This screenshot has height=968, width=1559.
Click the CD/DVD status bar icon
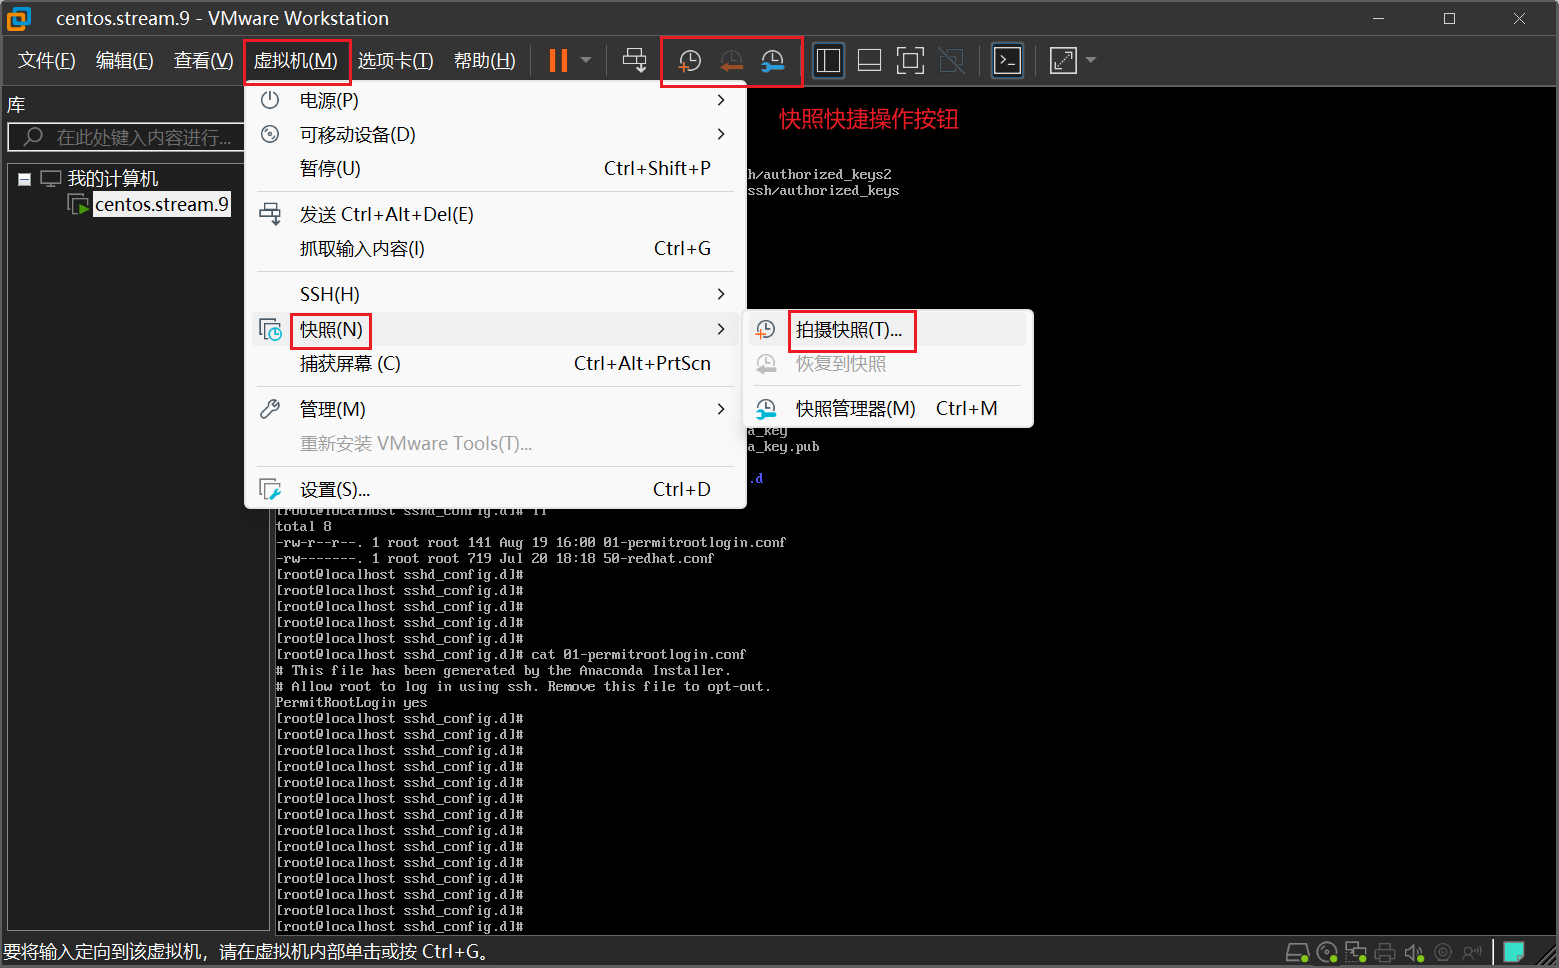pos(1327,952)
